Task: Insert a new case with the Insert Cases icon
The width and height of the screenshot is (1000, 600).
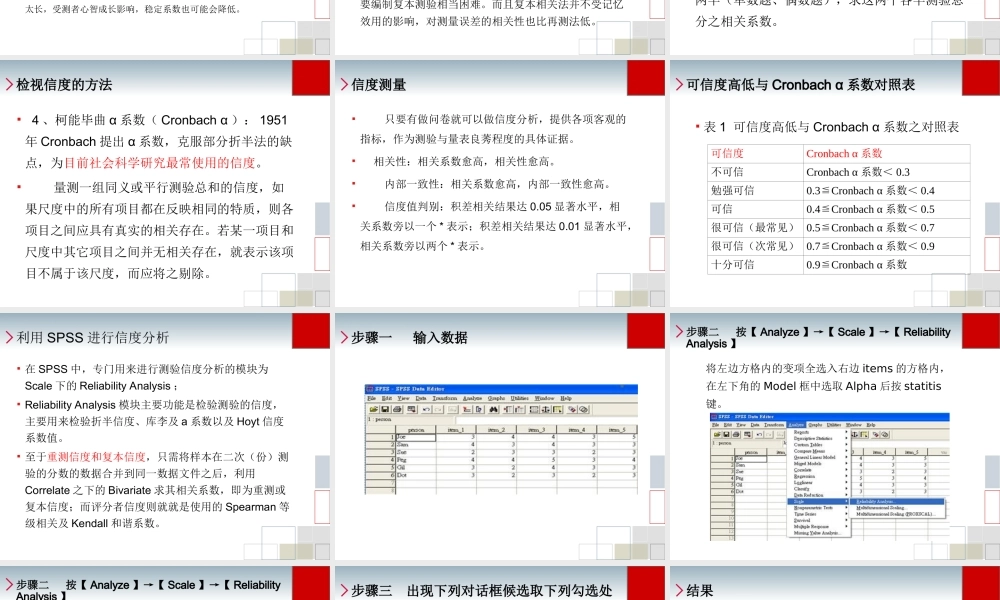Action: [508, 409]
